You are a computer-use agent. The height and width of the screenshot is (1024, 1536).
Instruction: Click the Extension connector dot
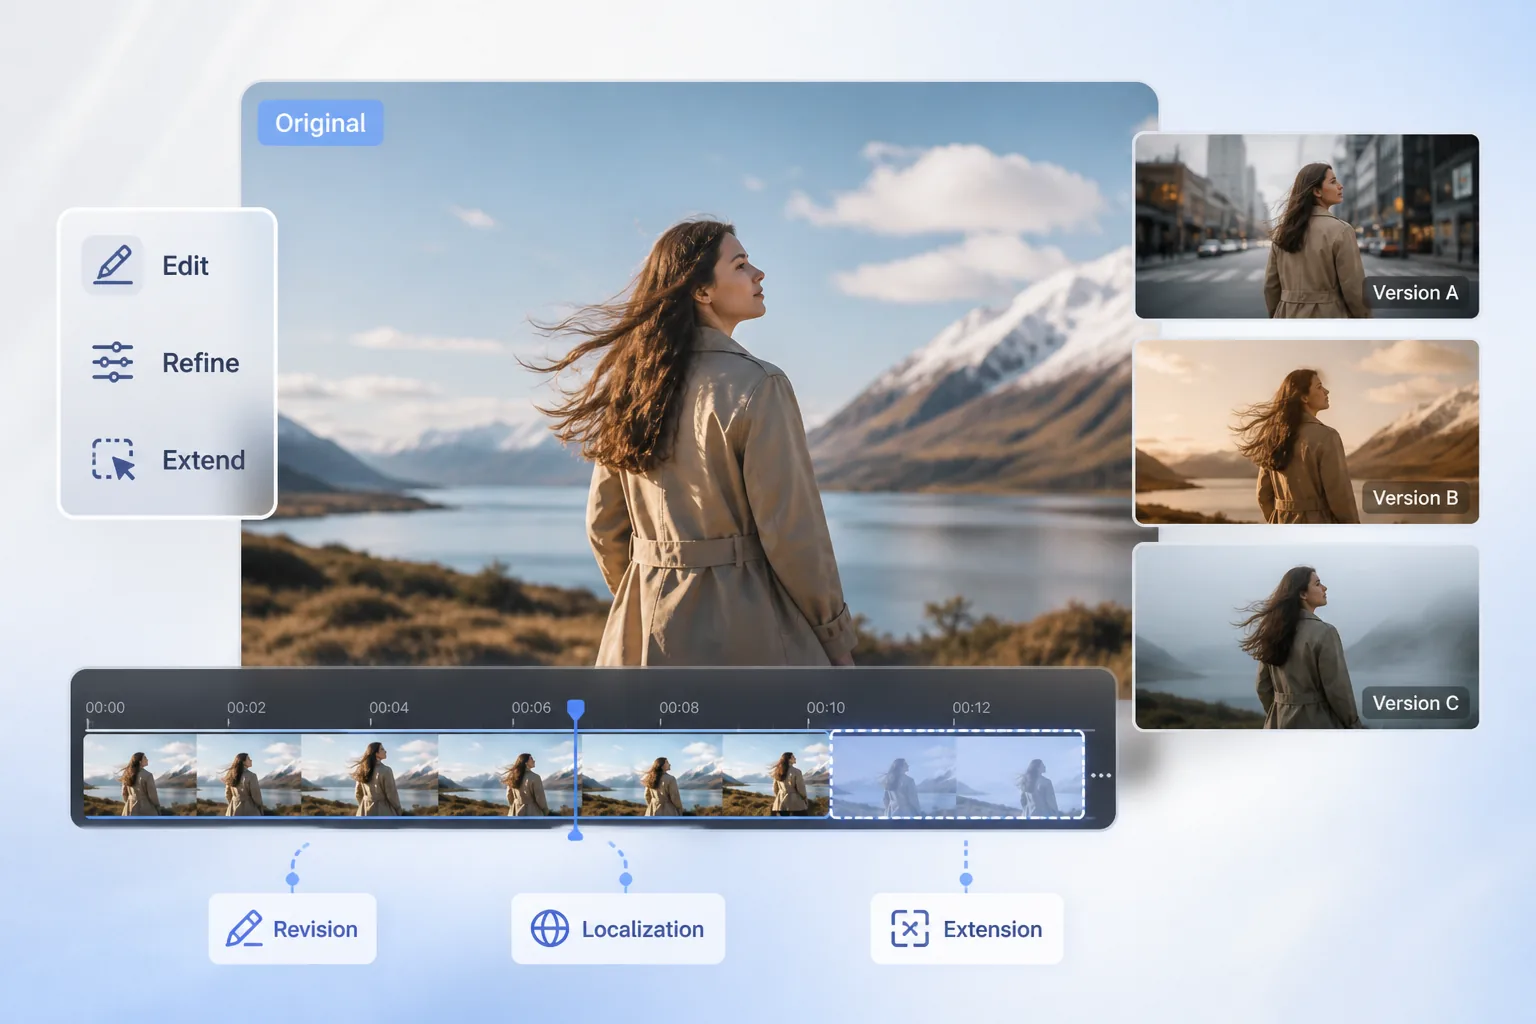coord(966,880)
